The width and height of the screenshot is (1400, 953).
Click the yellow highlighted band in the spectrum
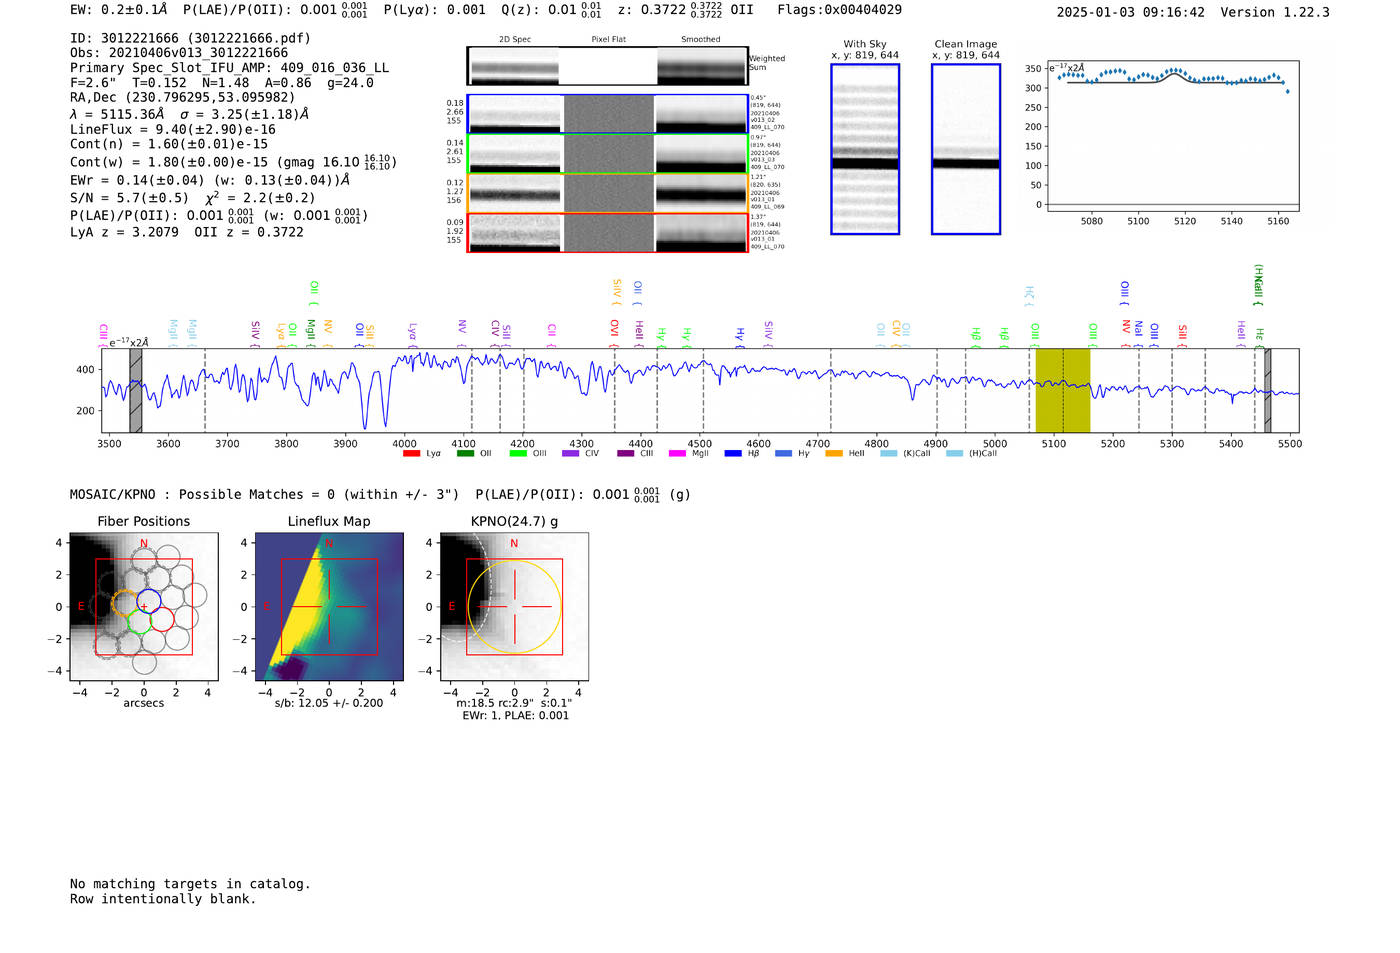[x=1062, y=390]
